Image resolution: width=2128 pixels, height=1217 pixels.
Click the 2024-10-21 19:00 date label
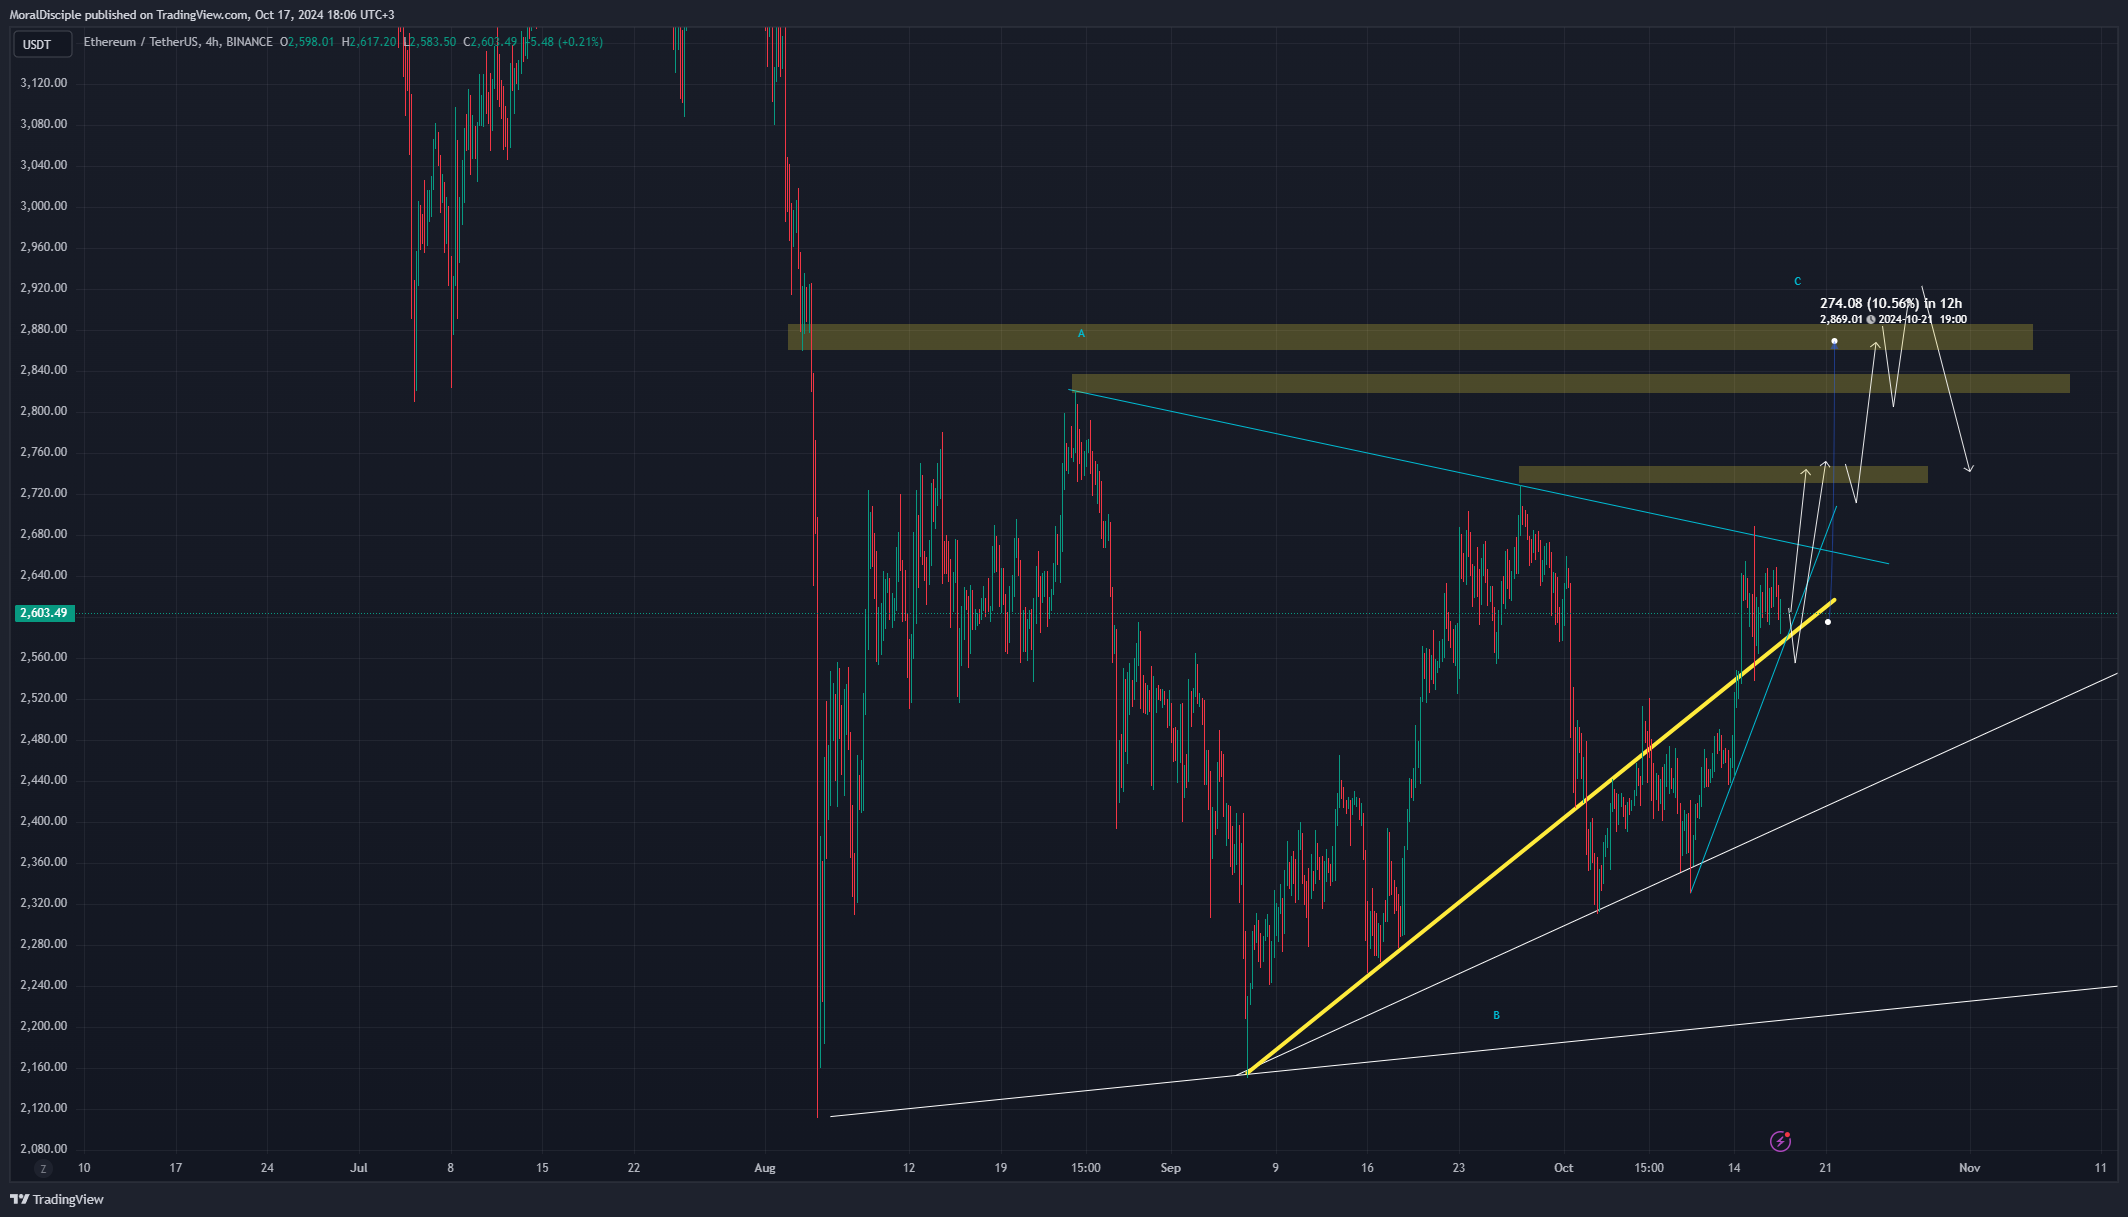pos(1923,320)
